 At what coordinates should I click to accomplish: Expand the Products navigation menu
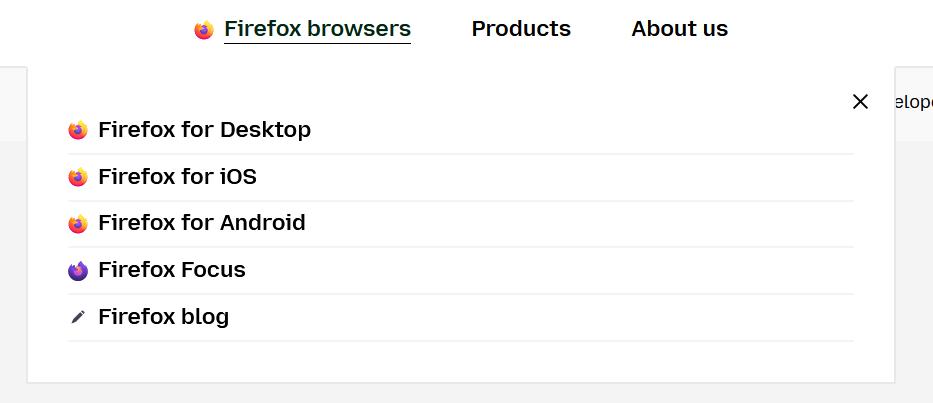[521, 29]
